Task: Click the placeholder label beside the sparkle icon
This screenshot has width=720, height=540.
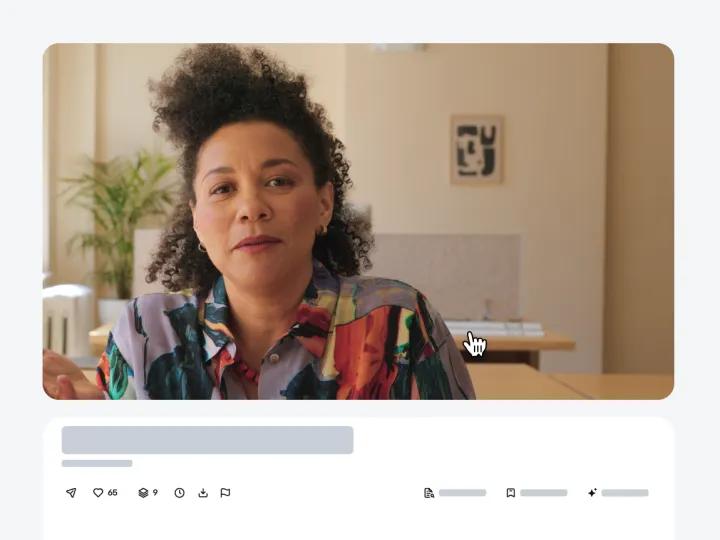Action: [x=625, y=493]
